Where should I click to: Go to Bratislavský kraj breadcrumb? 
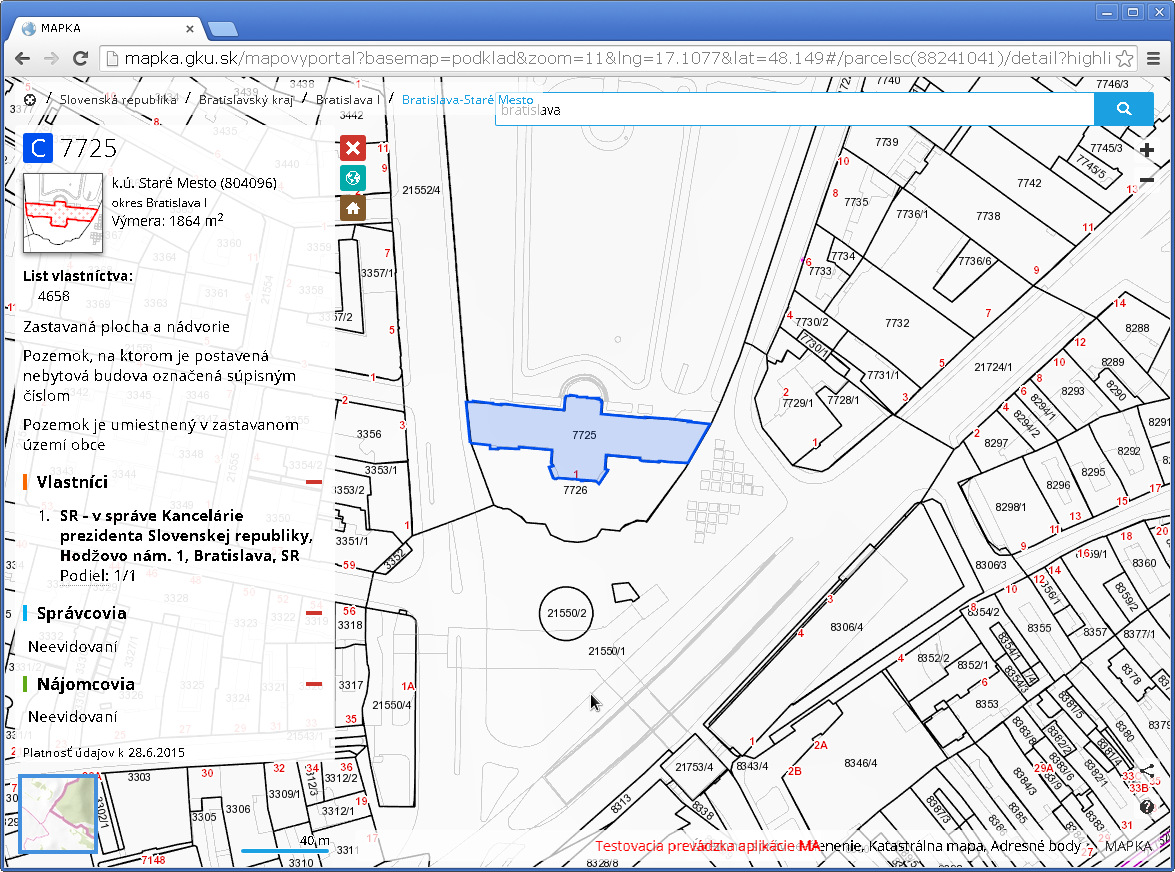245,100
